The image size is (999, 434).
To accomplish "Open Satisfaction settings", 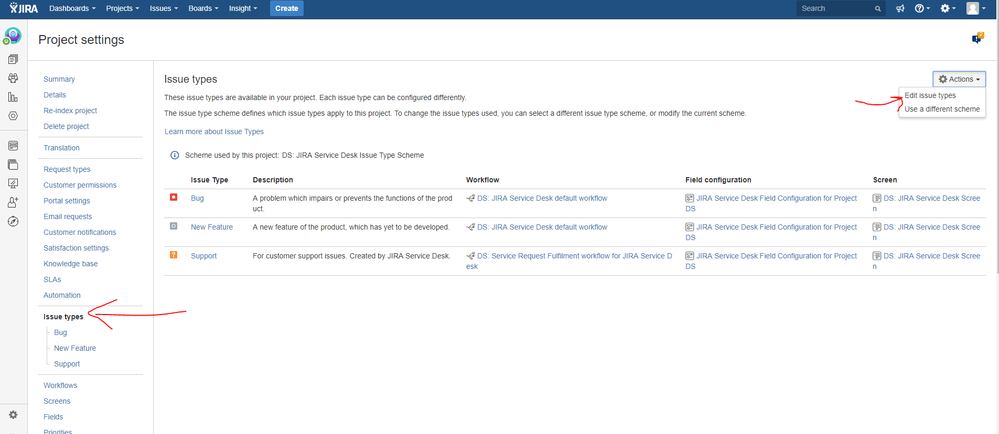I will click(76, 248).
